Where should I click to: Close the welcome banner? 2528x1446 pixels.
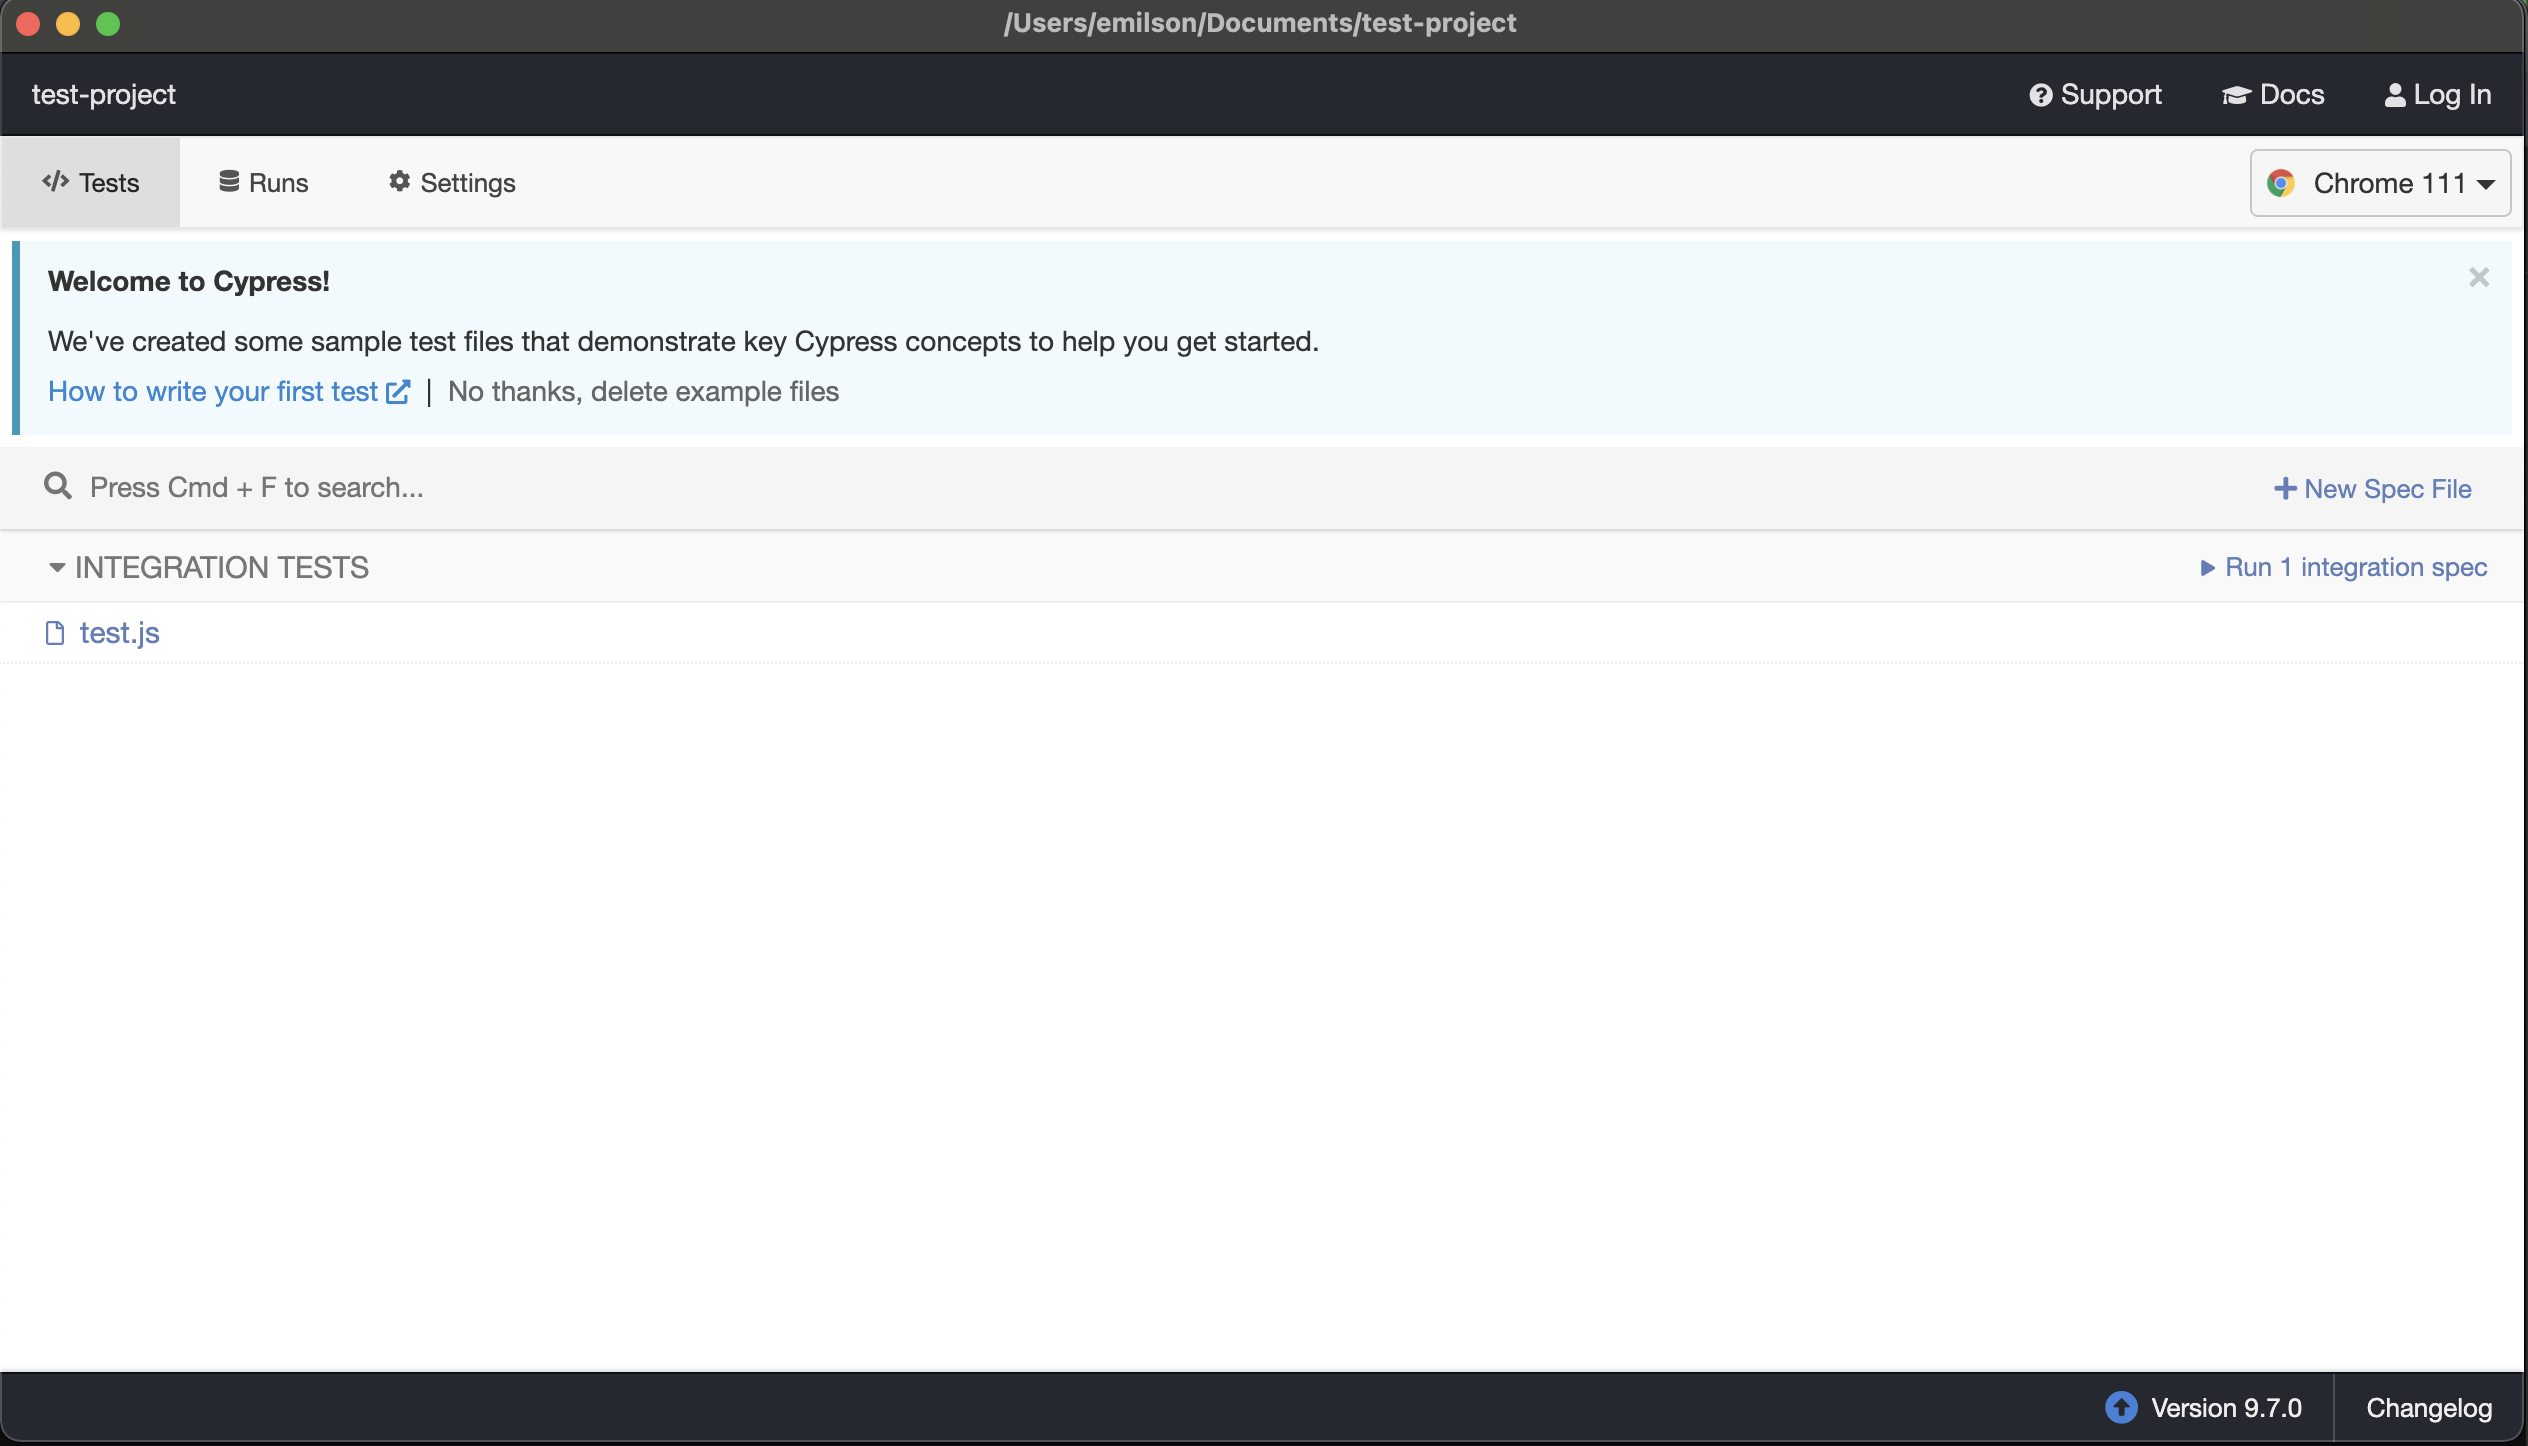2479,278
